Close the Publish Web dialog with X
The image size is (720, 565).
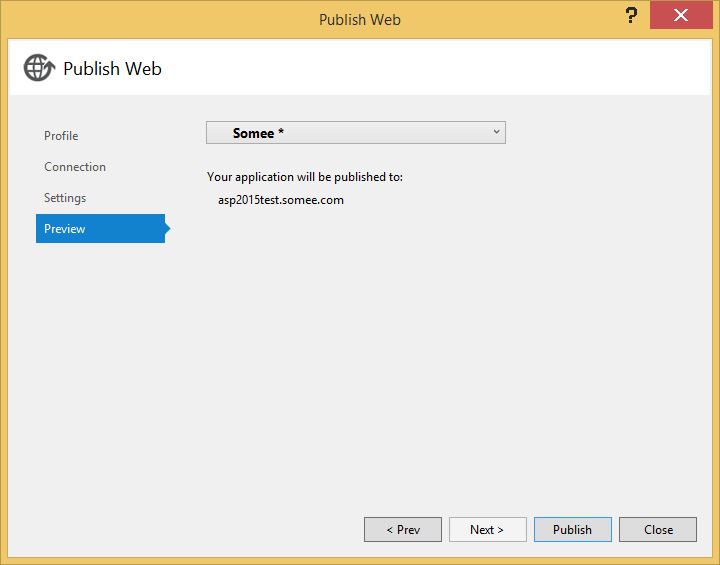pyautogui.click(x=681, y=16)
